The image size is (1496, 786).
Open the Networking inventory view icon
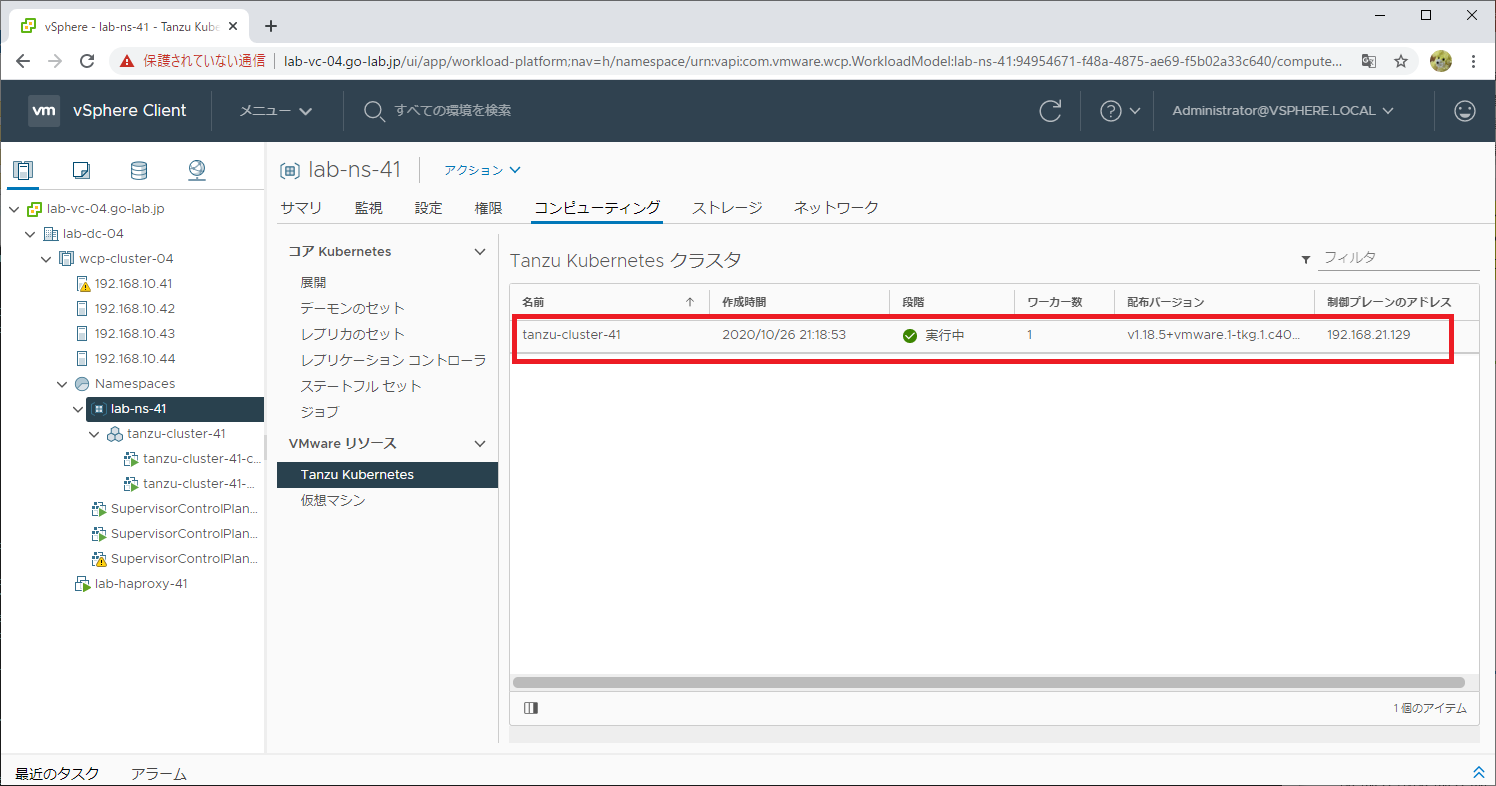pyautogui.click(x=197, y=170)
